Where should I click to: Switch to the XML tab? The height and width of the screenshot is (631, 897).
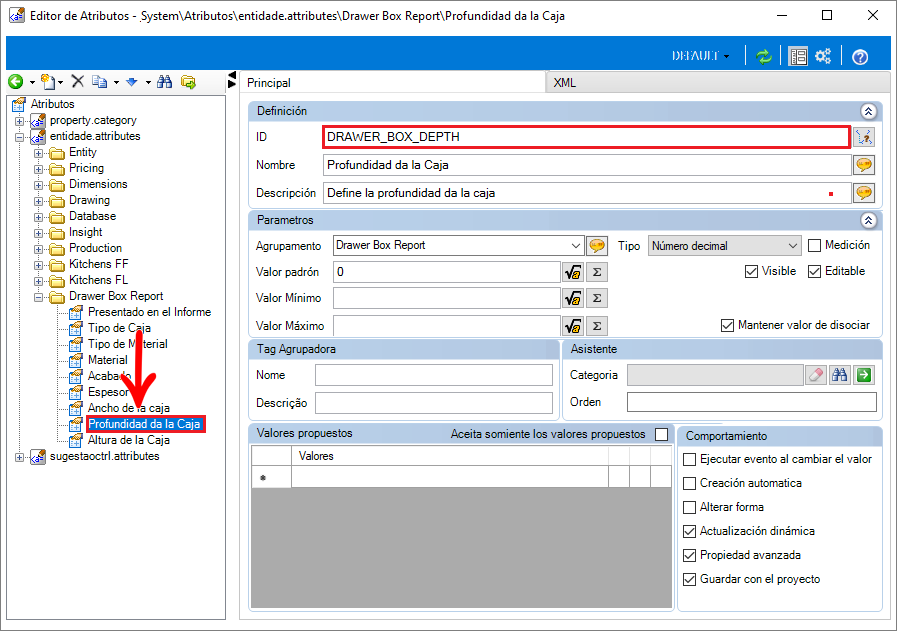tap(565, 82)
